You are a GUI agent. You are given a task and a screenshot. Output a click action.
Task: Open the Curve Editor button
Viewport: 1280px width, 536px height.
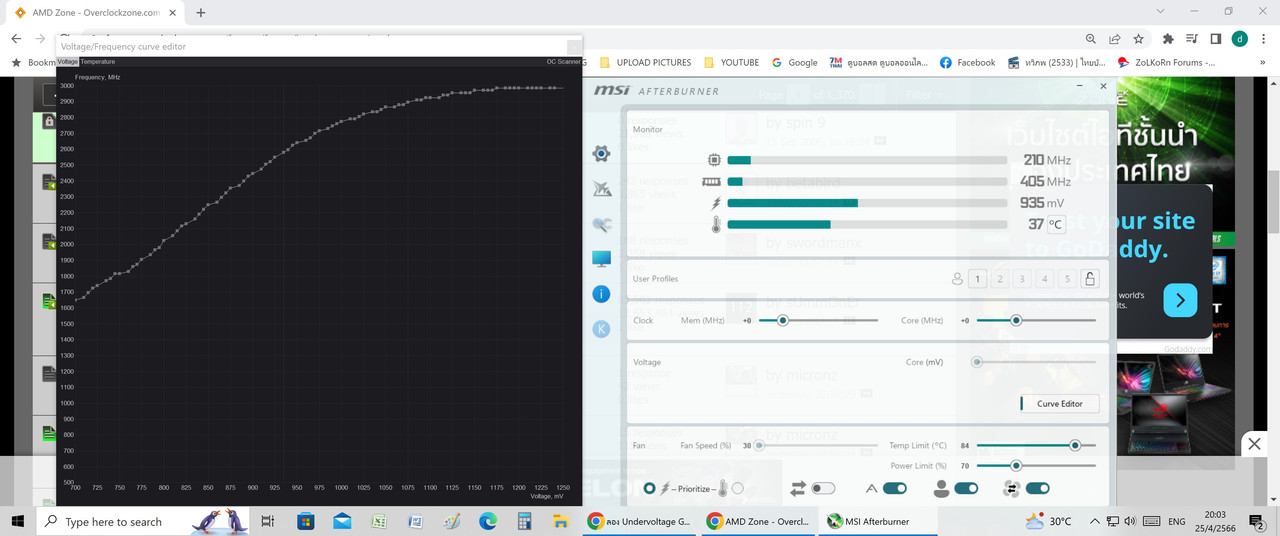[x=1059, y=404]
